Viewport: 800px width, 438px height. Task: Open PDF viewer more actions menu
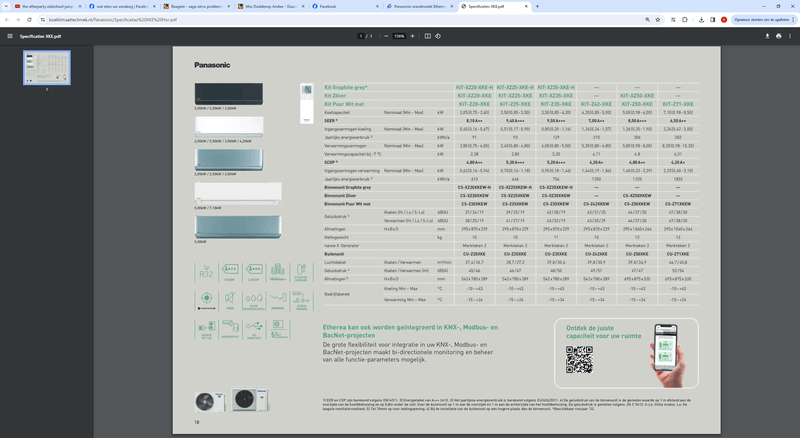click(790, 36)
